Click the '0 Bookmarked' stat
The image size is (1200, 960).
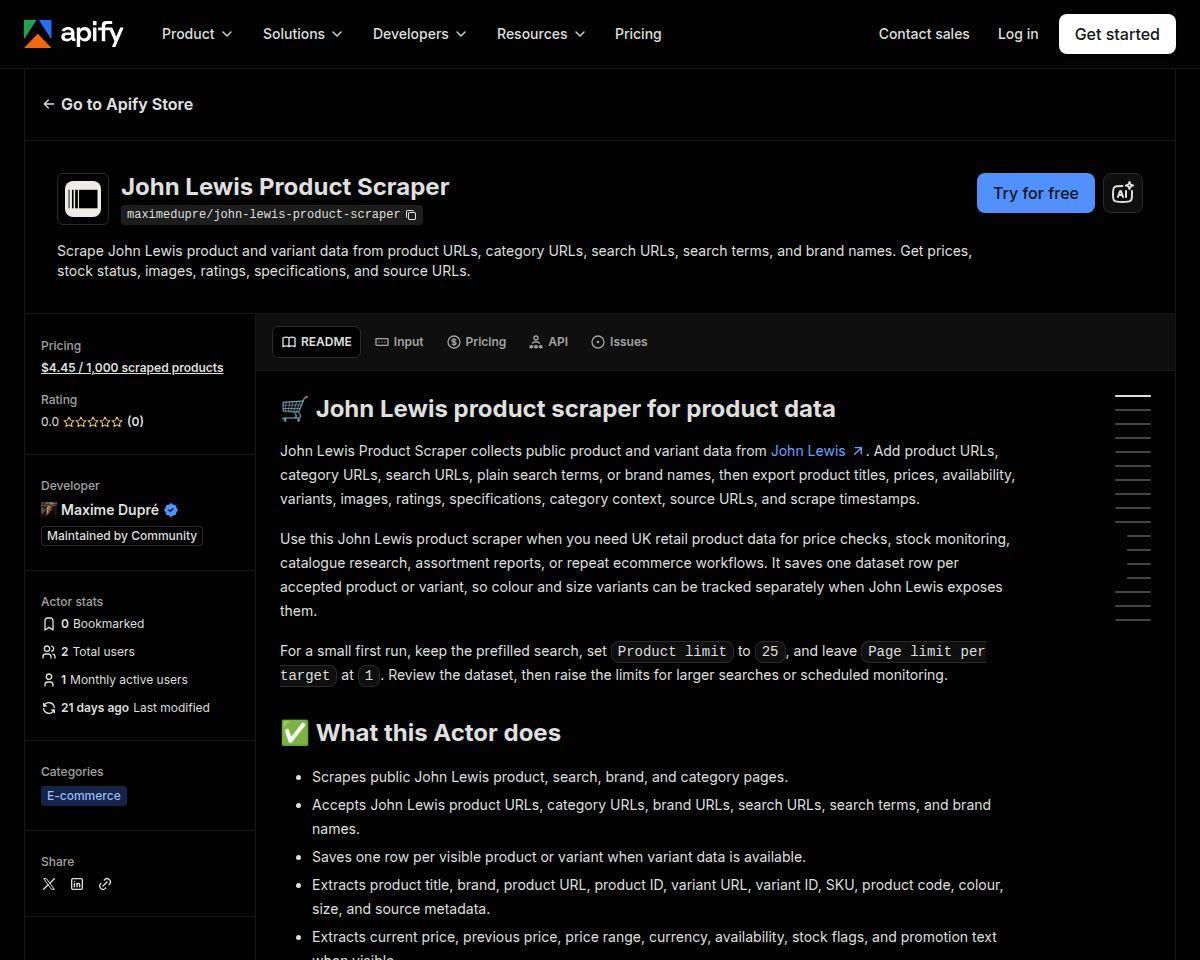point(93,624)
